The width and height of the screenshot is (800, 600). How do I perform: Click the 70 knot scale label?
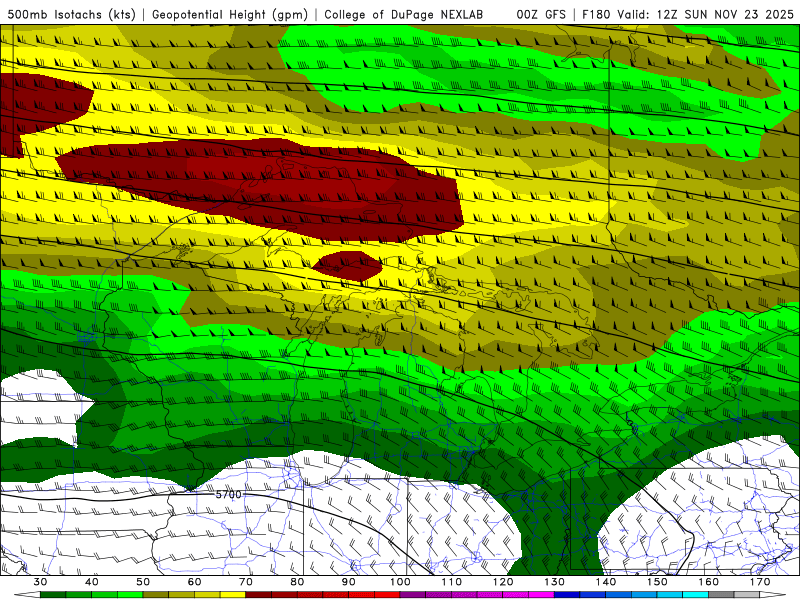[x=246, y=582]
